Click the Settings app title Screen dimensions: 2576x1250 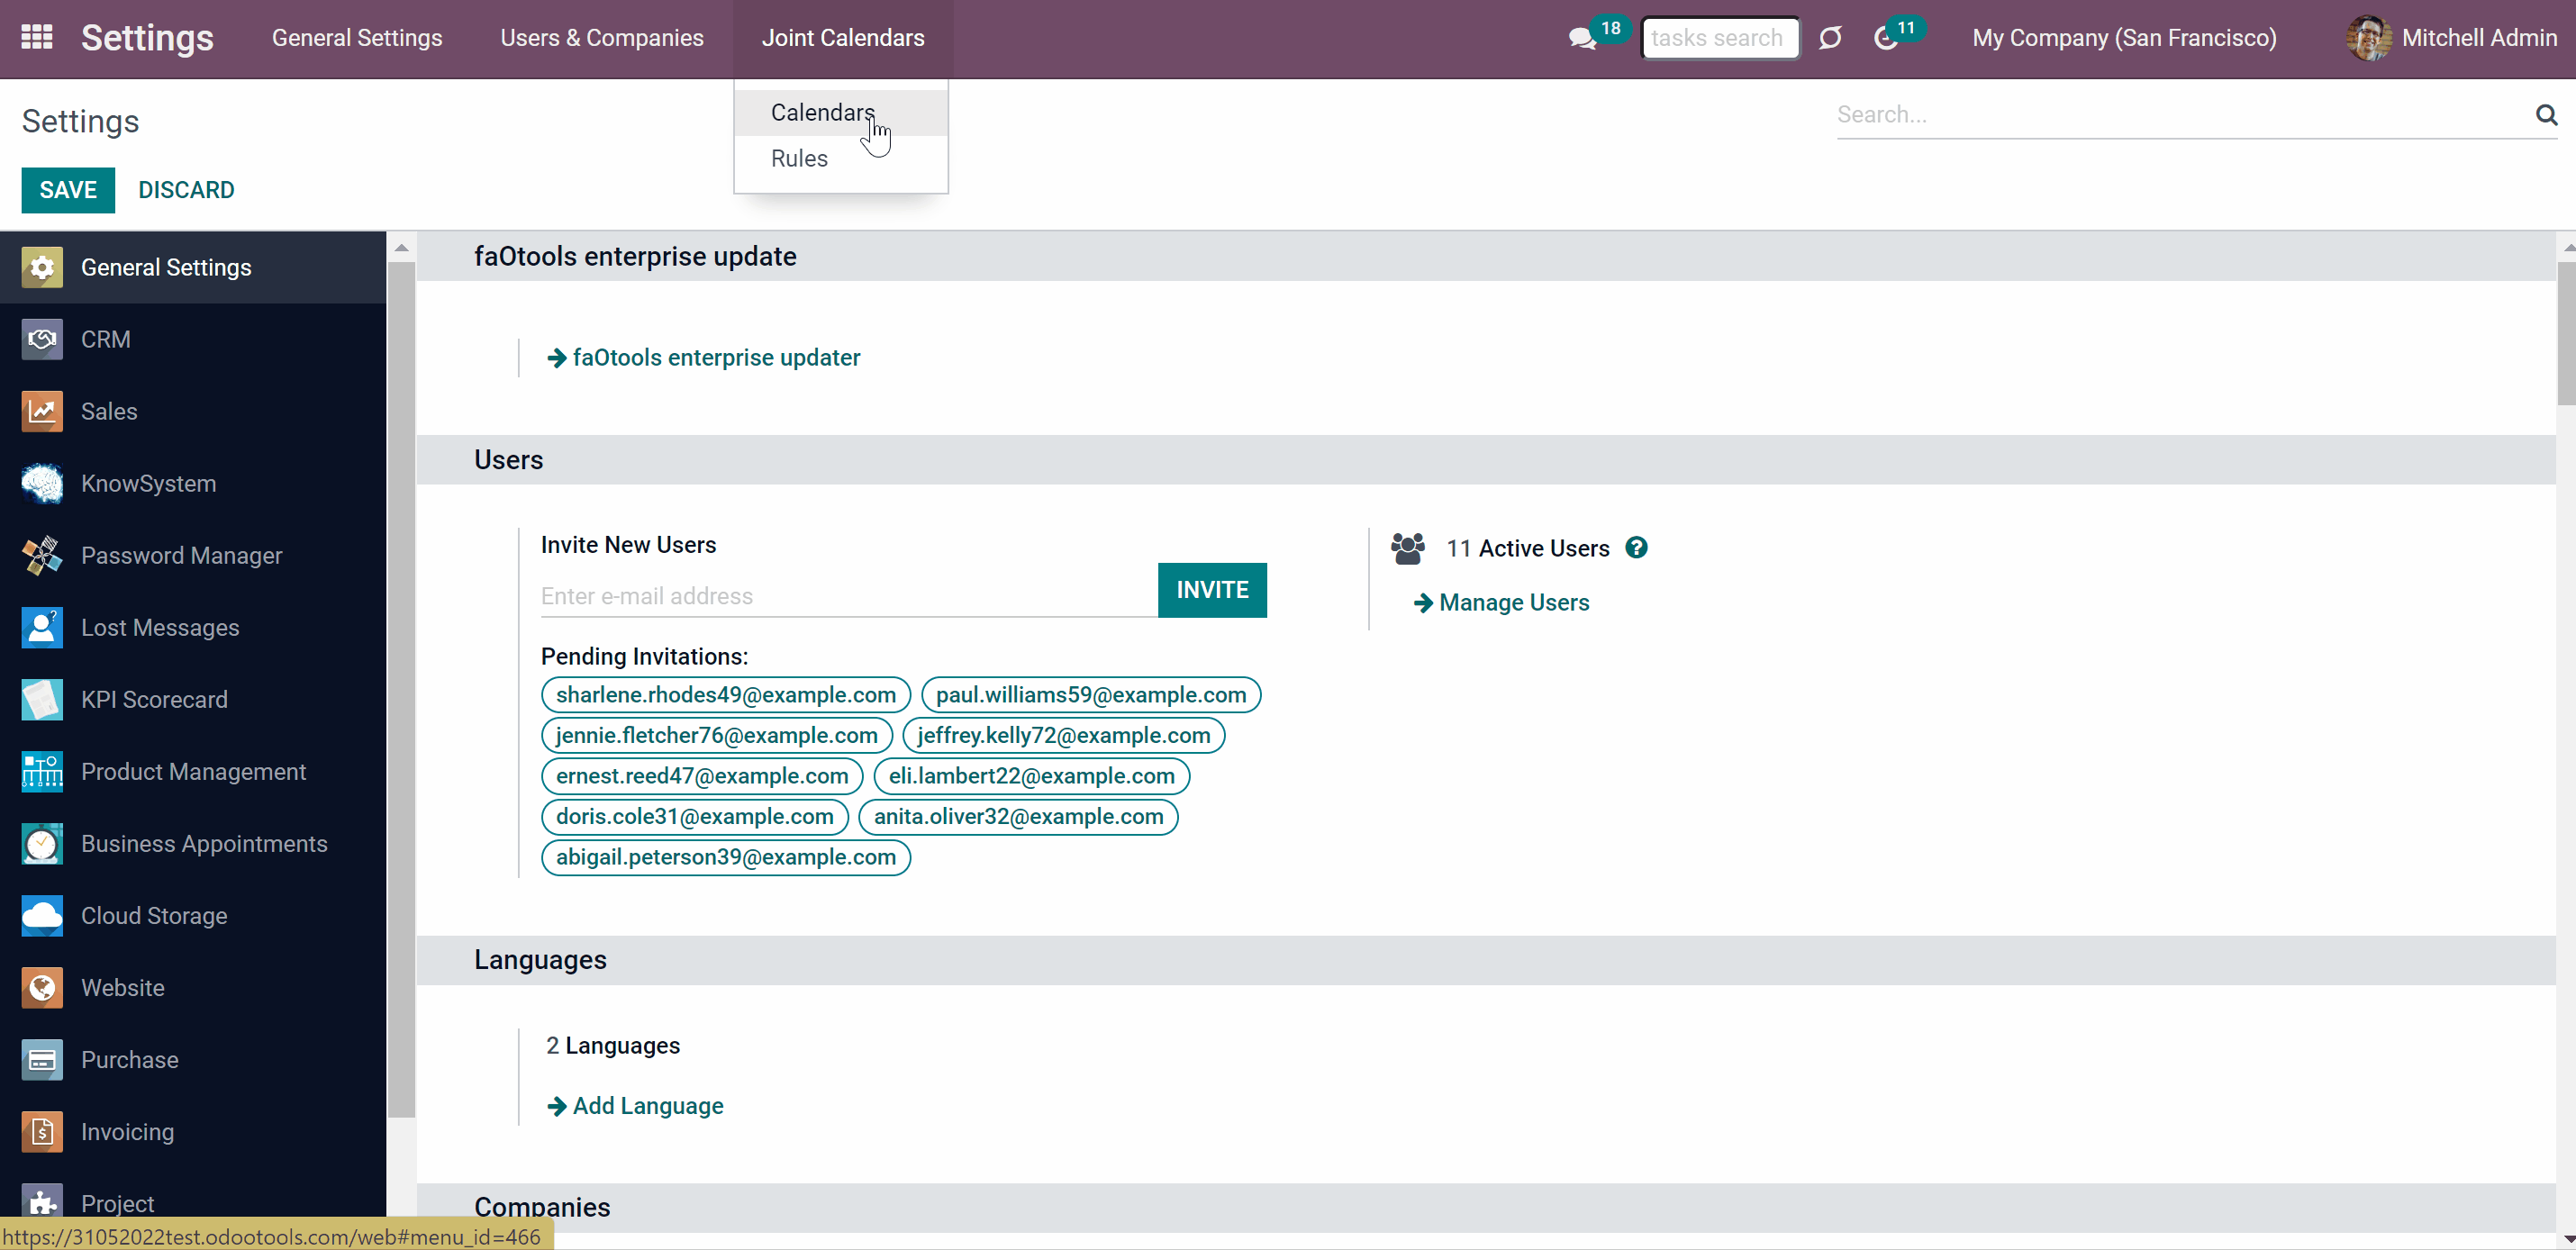[147, 38]
